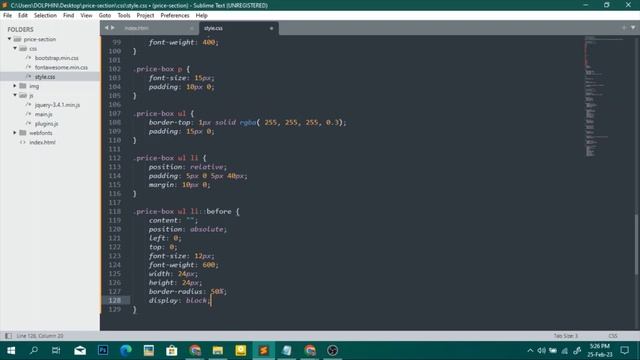Open fontawesome.min.css from the sidebar
Image resolution: width=640 pixels, height=360 pixels.
pos(61,67)
